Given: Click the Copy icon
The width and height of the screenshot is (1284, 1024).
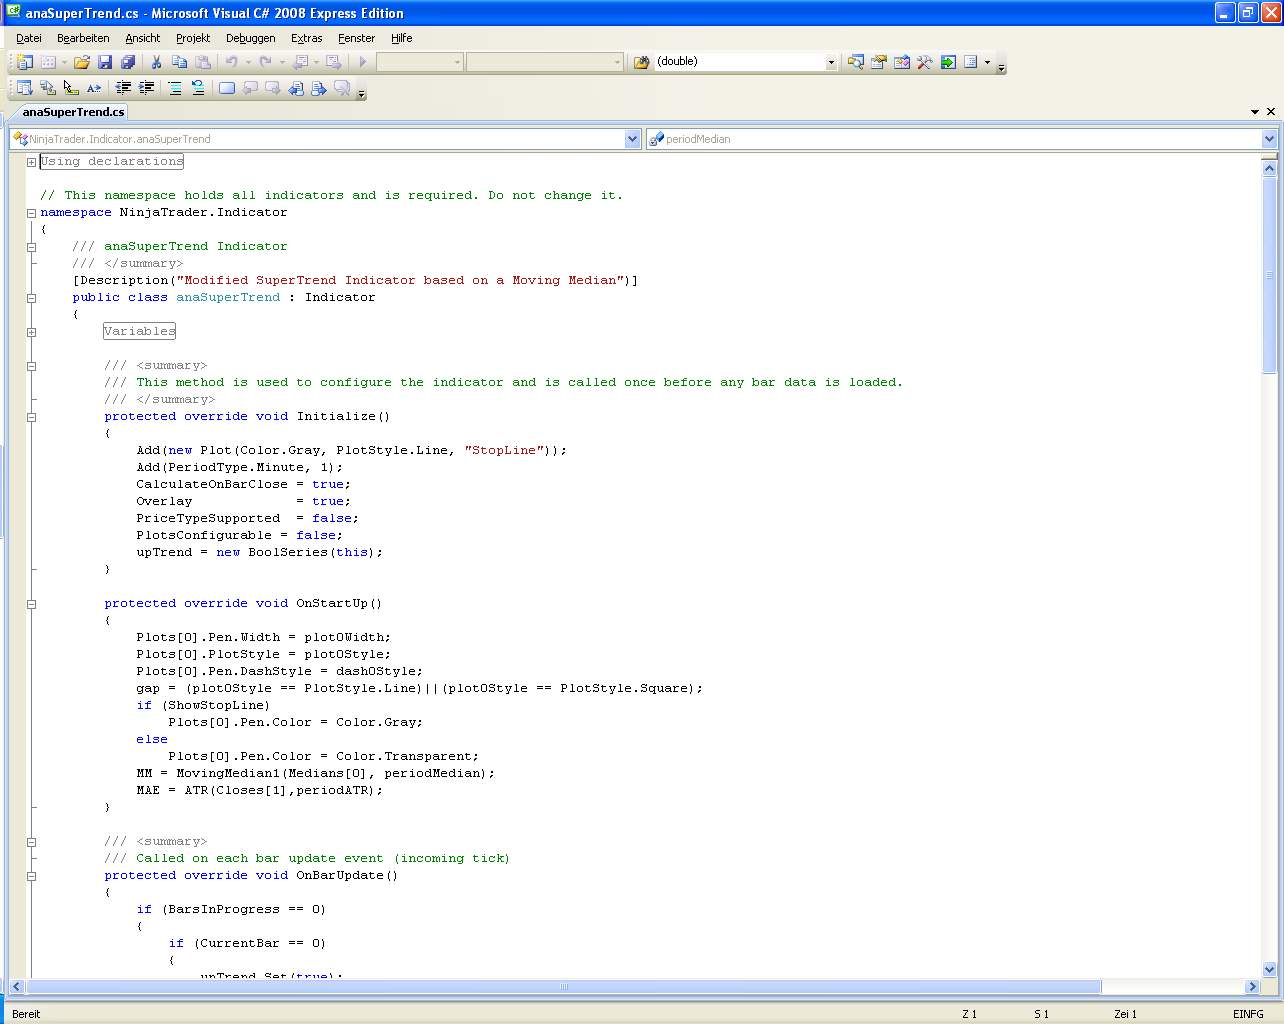Looking at the screenshot, I should click(180, 62).
